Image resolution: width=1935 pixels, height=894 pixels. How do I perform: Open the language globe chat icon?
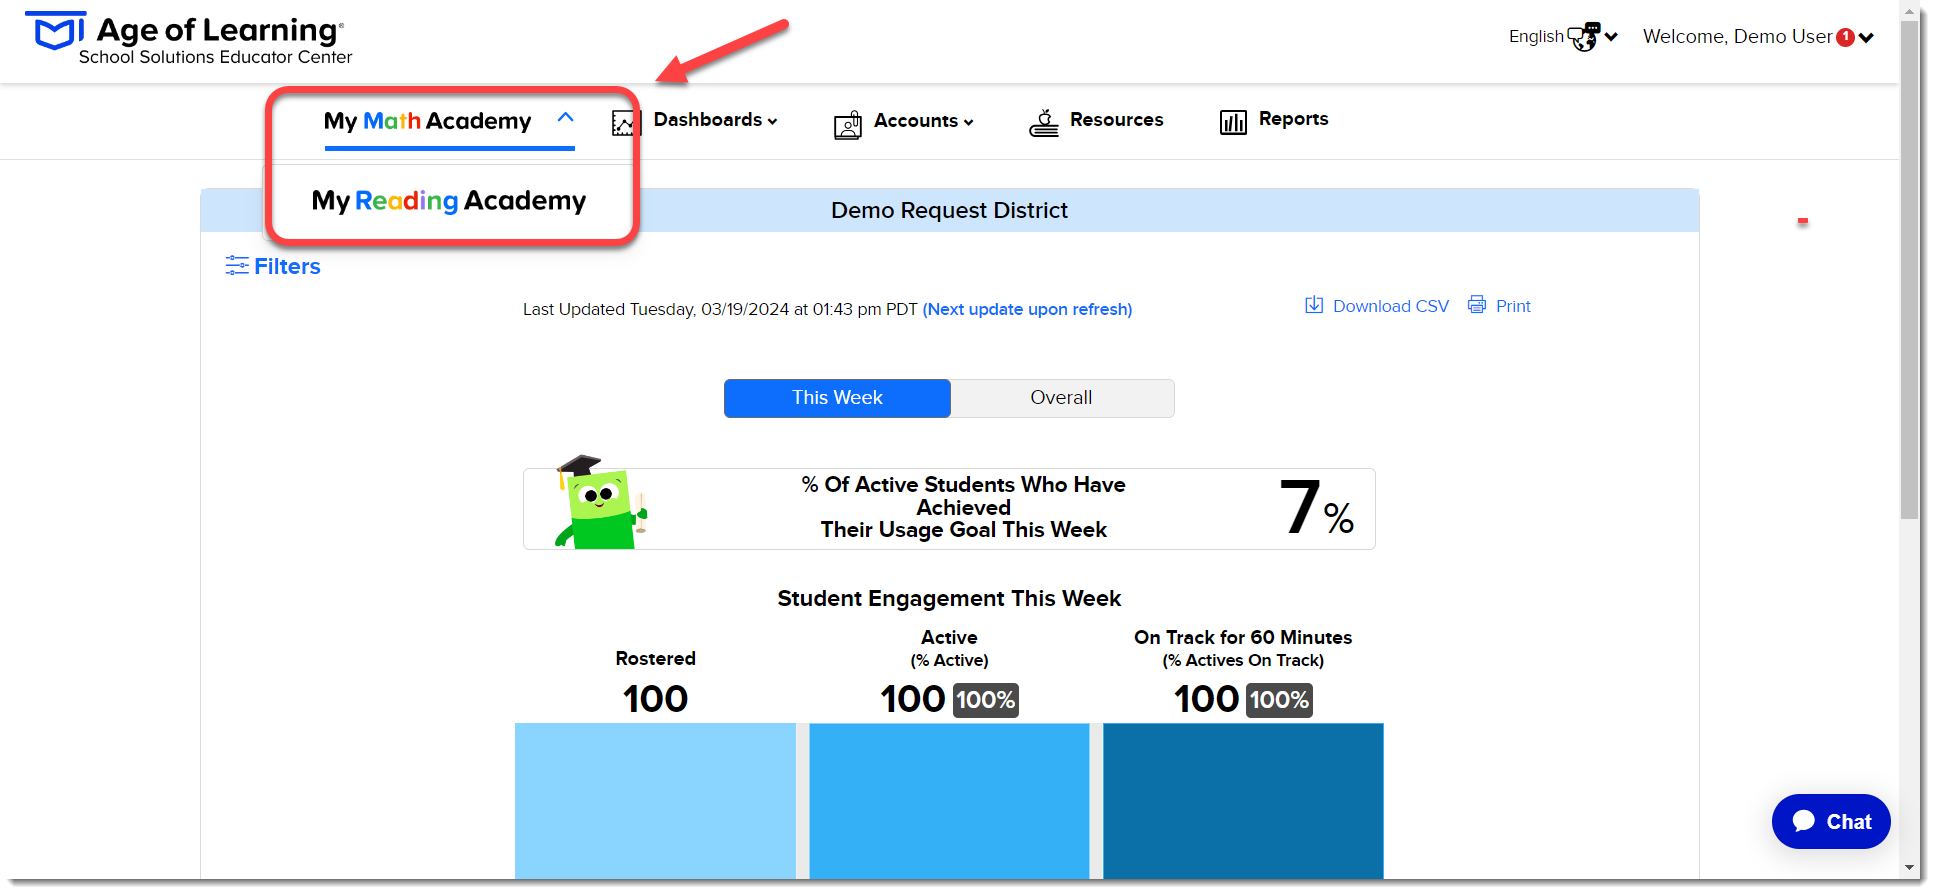click(x=1583, y=37)
